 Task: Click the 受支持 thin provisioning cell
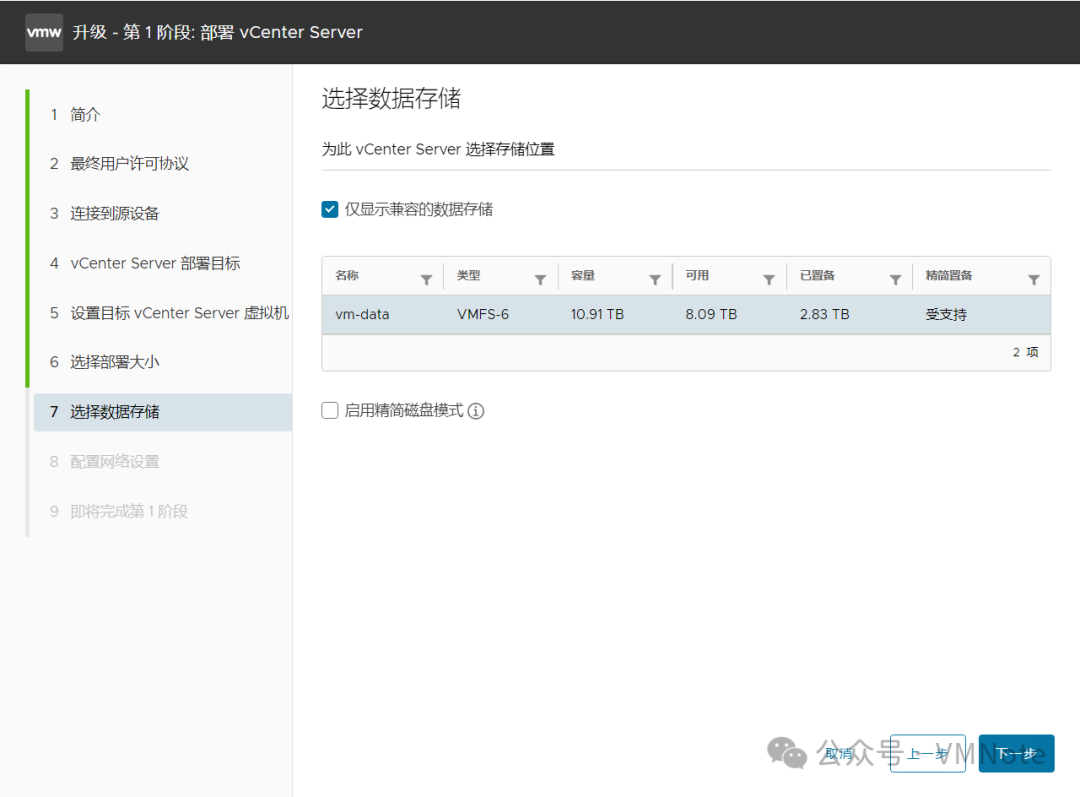tap(946, 315)
